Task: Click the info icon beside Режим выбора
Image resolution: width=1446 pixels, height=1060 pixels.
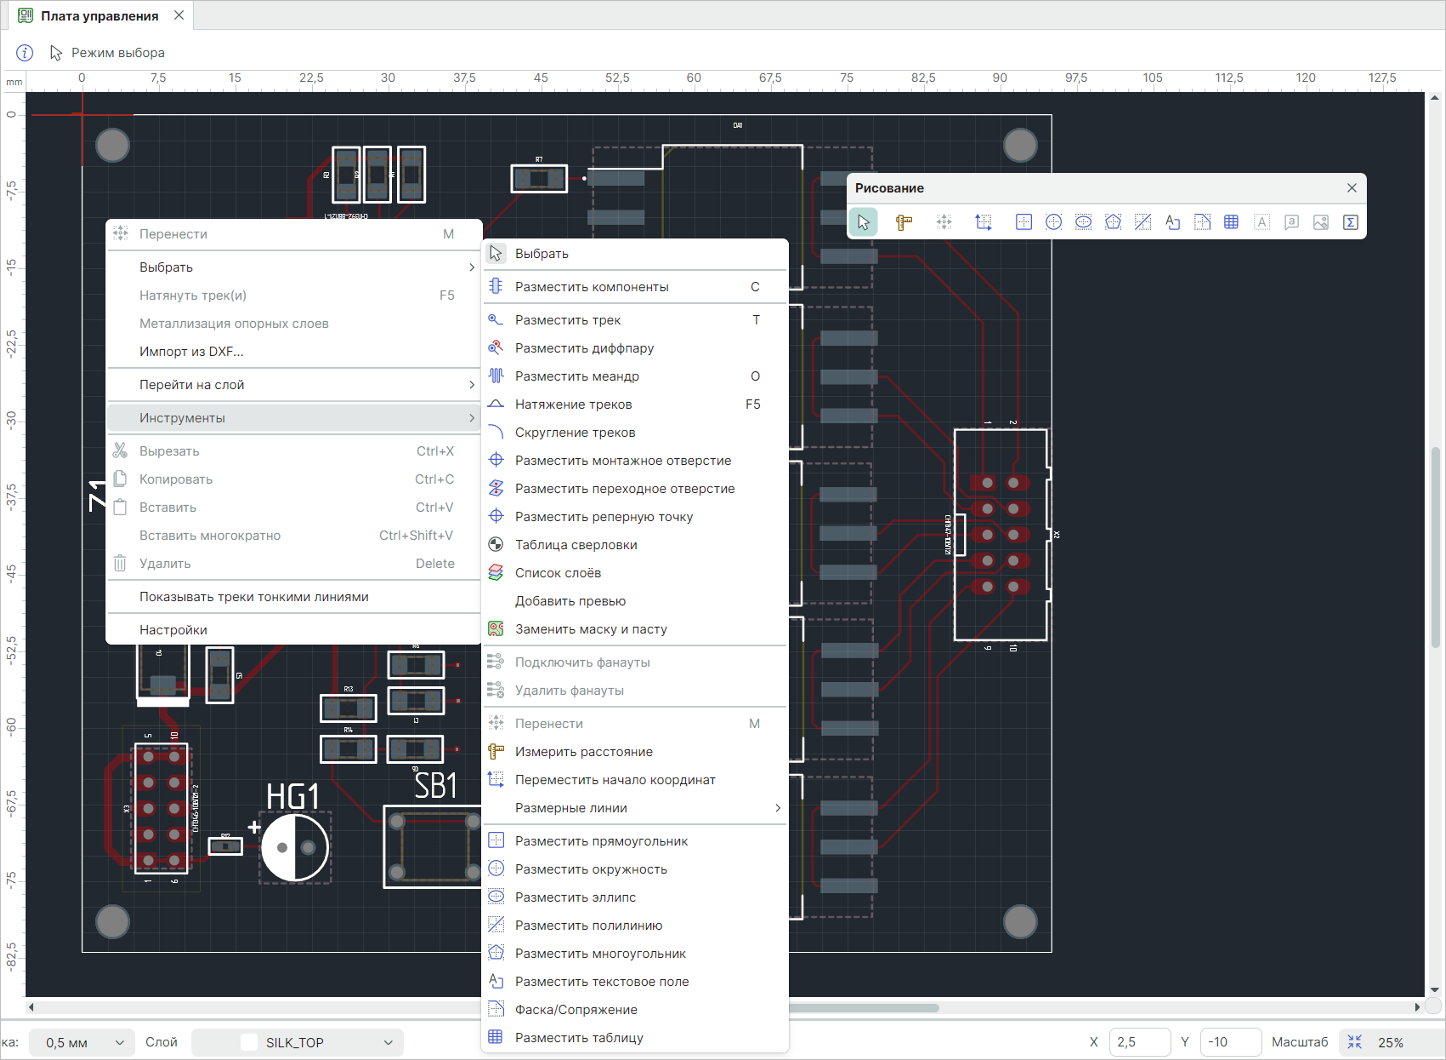Action: [x=25, y=53]
